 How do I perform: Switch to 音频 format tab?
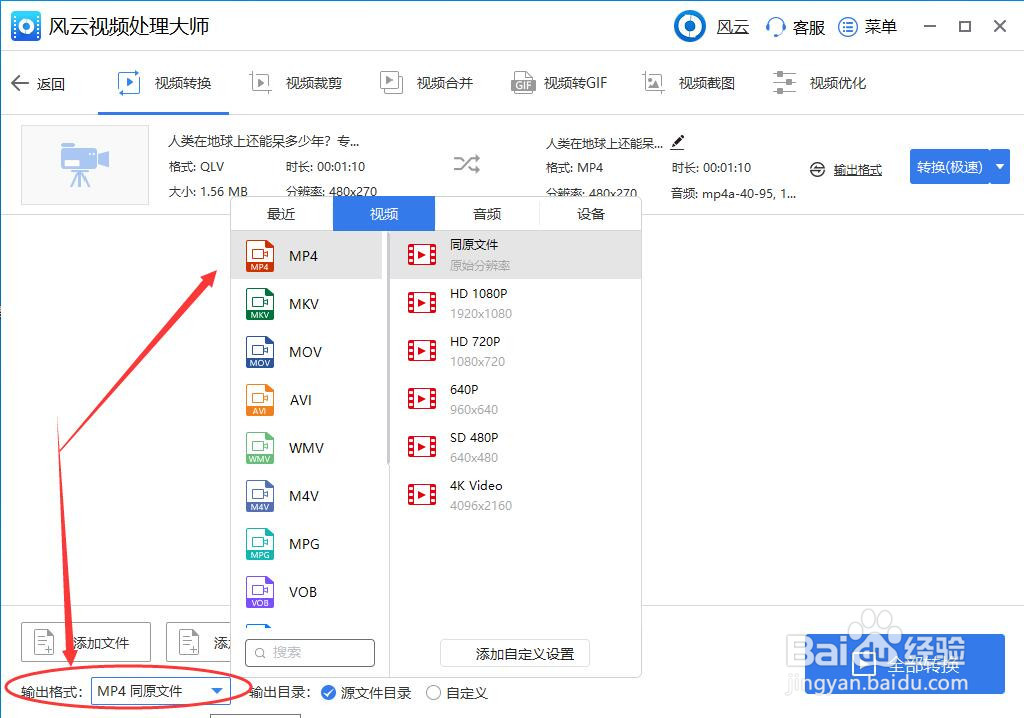pyautogui.click(x=487, y=214)
